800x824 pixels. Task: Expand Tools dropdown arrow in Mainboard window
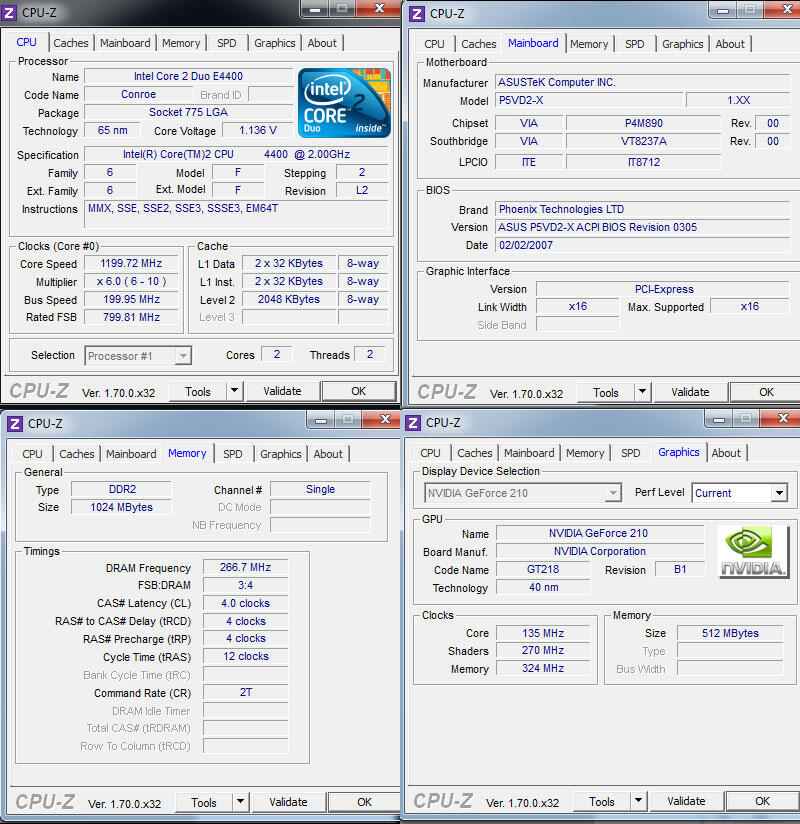pyautogui.click(x=642, y=392)
